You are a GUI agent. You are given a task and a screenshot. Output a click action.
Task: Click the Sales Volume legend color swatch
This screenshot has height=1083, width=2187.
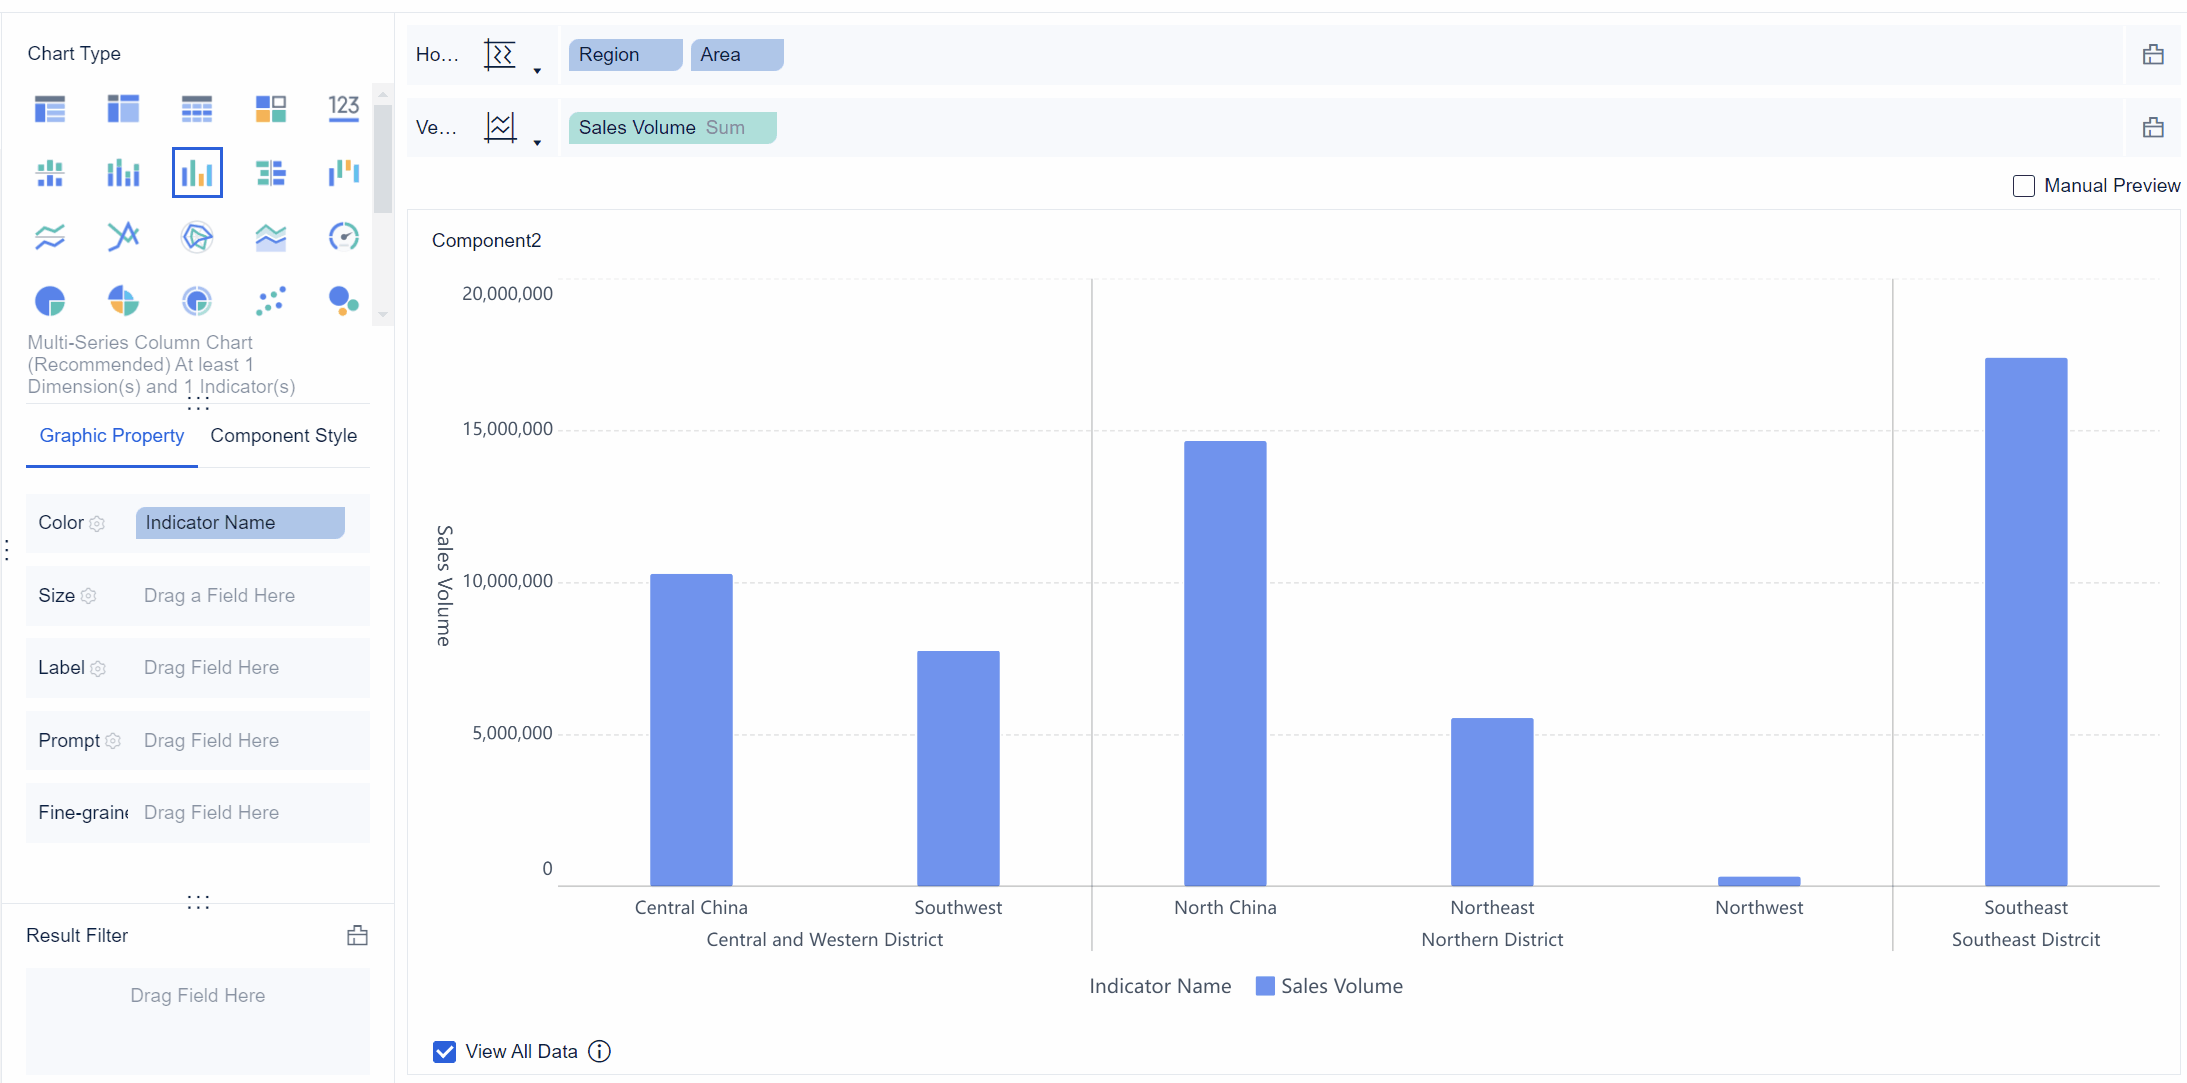pos(1265,986)
